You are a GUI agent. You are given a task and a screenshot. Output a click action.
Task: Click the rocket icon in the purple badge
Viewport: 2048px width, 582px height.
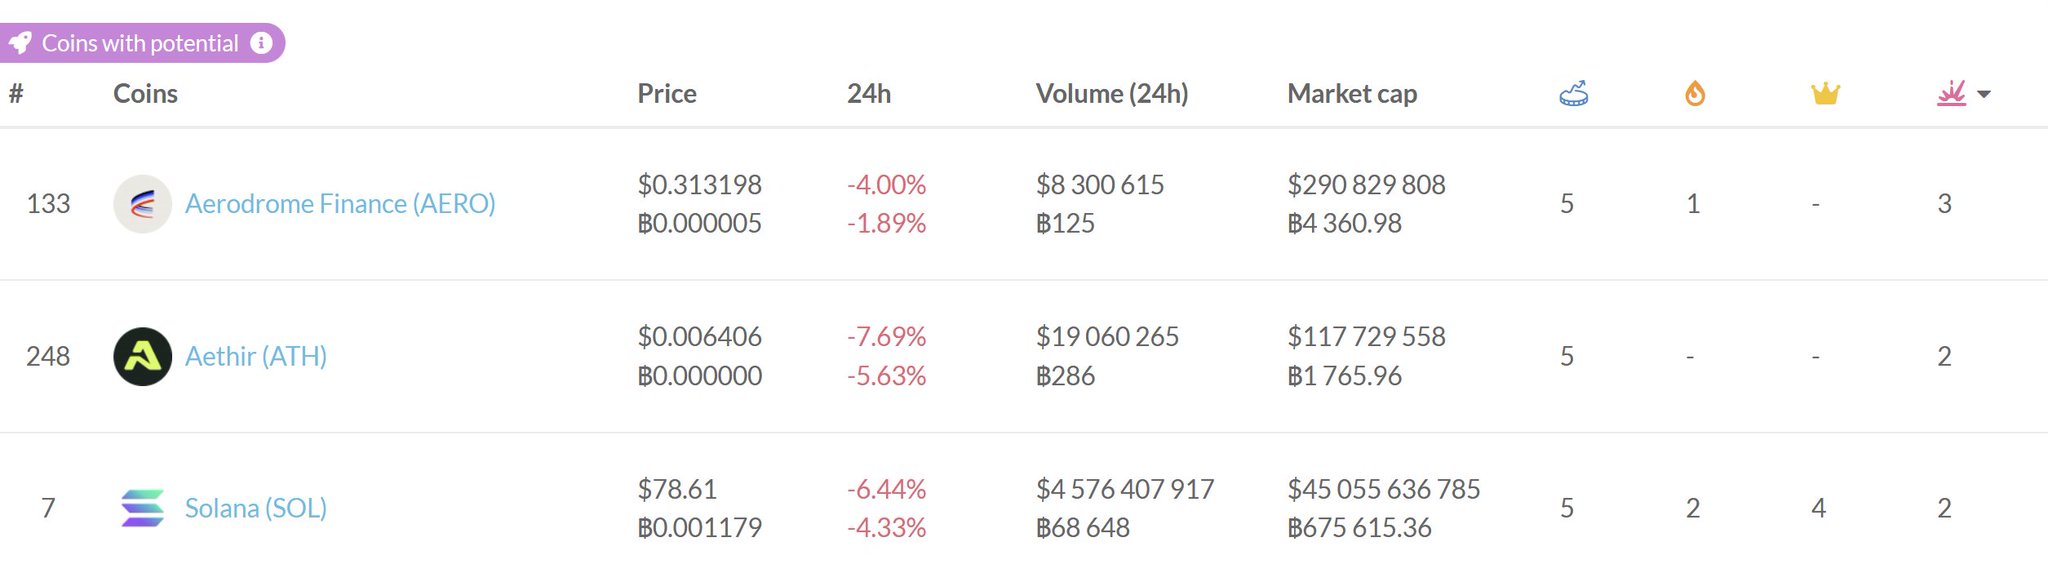[x=20, y=44]
